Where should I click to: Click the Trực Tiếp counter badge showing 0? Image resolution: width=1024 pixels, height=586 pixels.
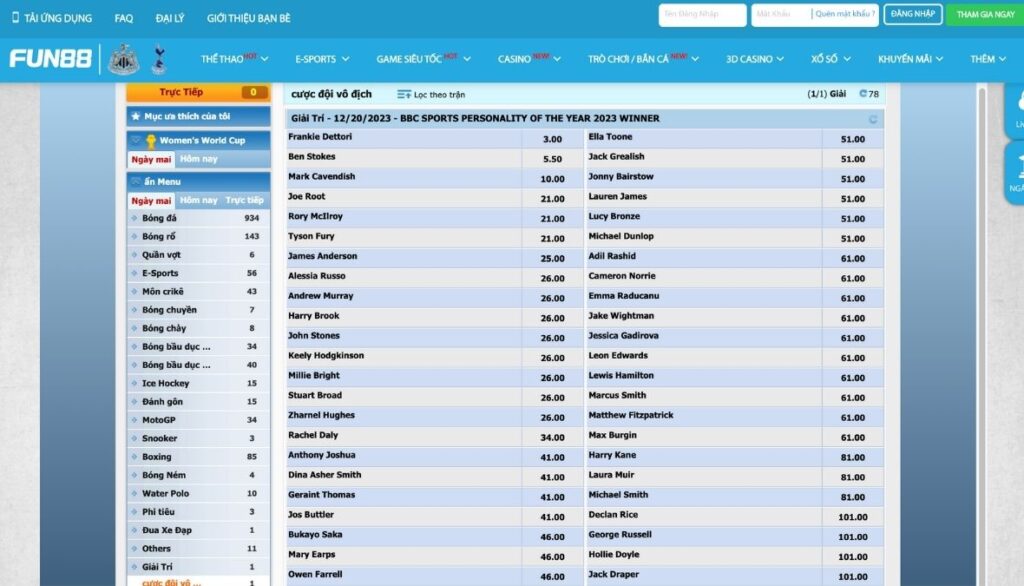[253, 92]
